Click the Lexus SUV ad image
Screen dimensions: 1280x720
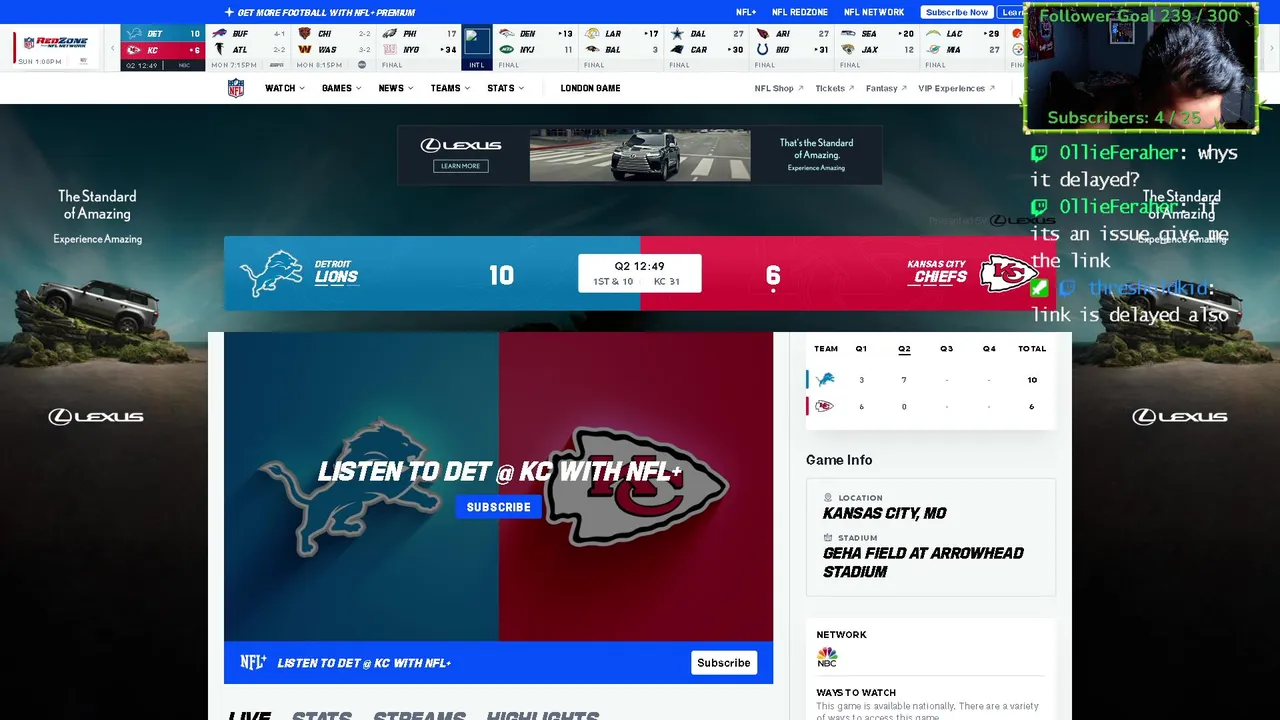[x=639, y=156]
